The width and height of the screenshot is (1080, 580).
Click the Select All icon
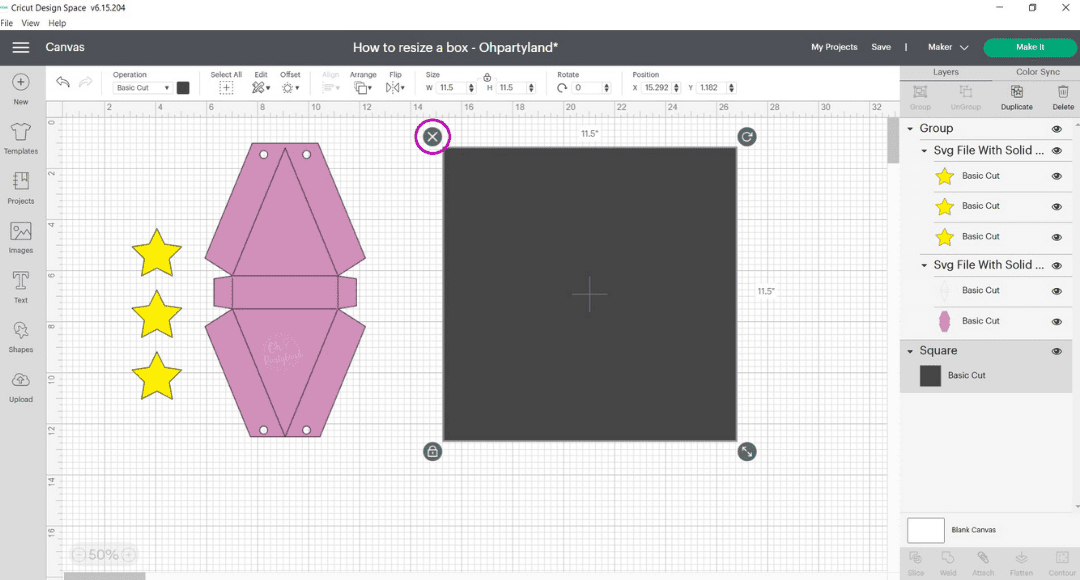(x=226, y=87)
